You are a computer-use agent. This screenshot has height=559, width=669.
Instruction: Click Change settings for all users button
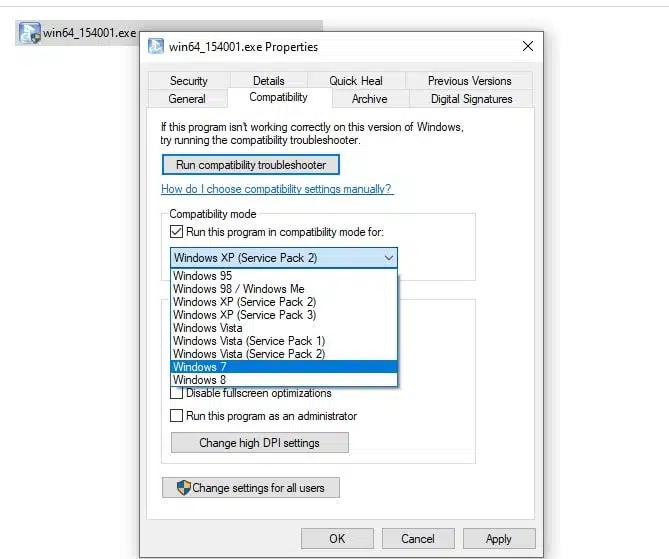[x=251, y=487]
